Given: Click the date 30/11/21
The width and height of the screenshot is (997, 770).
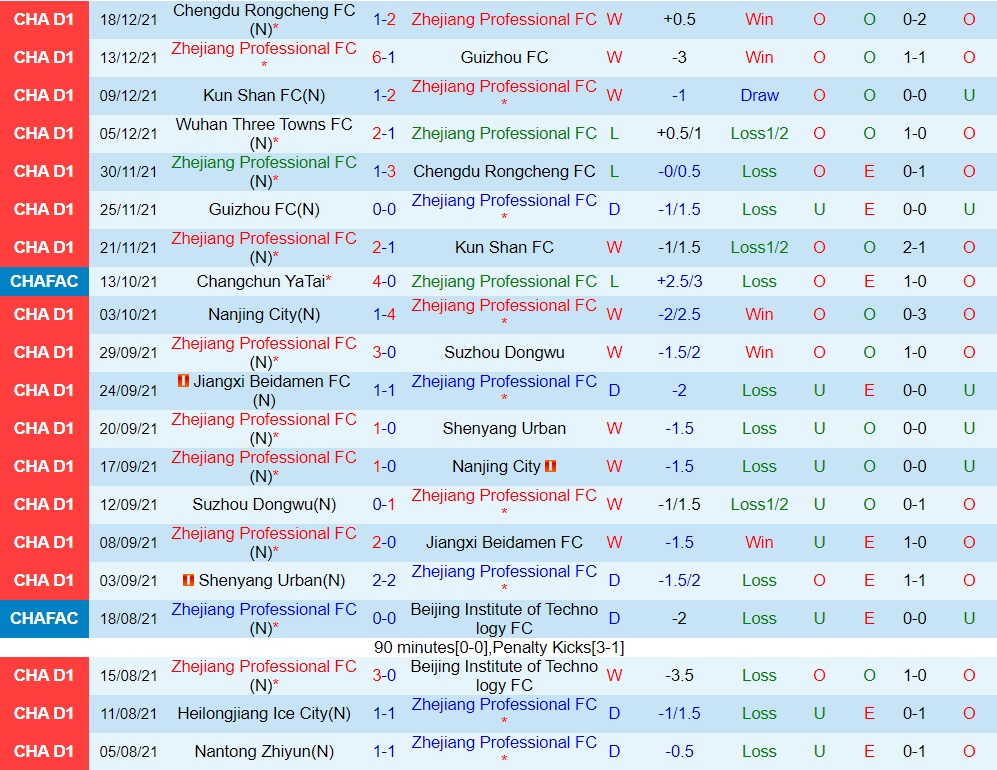Looking at the screenshot, I should [x=128, y=172].
